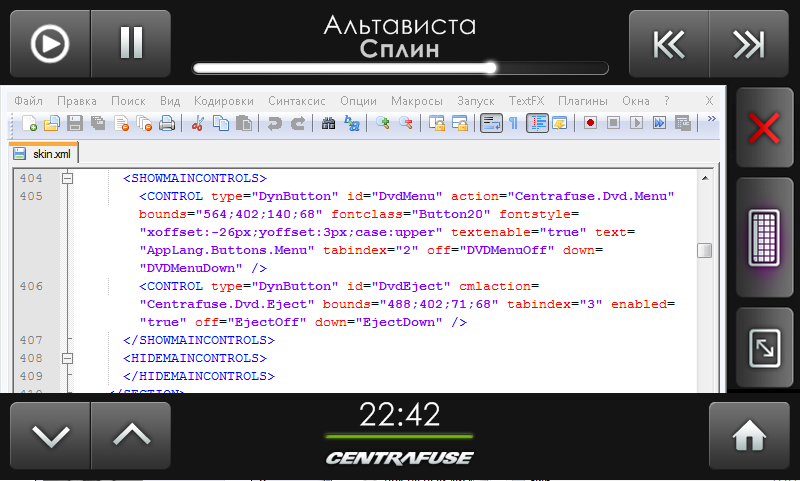Toggle show all characters pilcrow button
Screen dimensions: 800x481
pyautogui.click(x=513, y=124)
